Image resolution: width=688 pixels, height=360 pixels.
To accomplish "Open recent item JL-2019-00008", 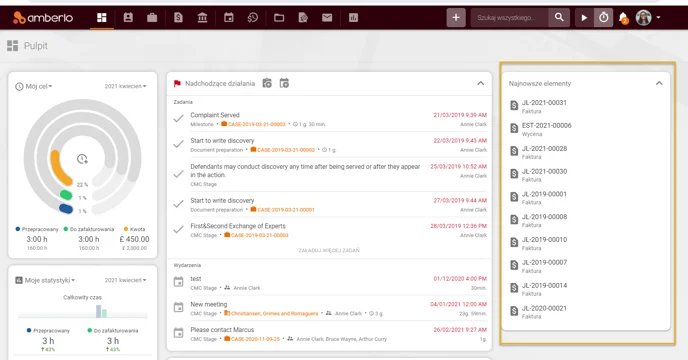I will (544, 217).
